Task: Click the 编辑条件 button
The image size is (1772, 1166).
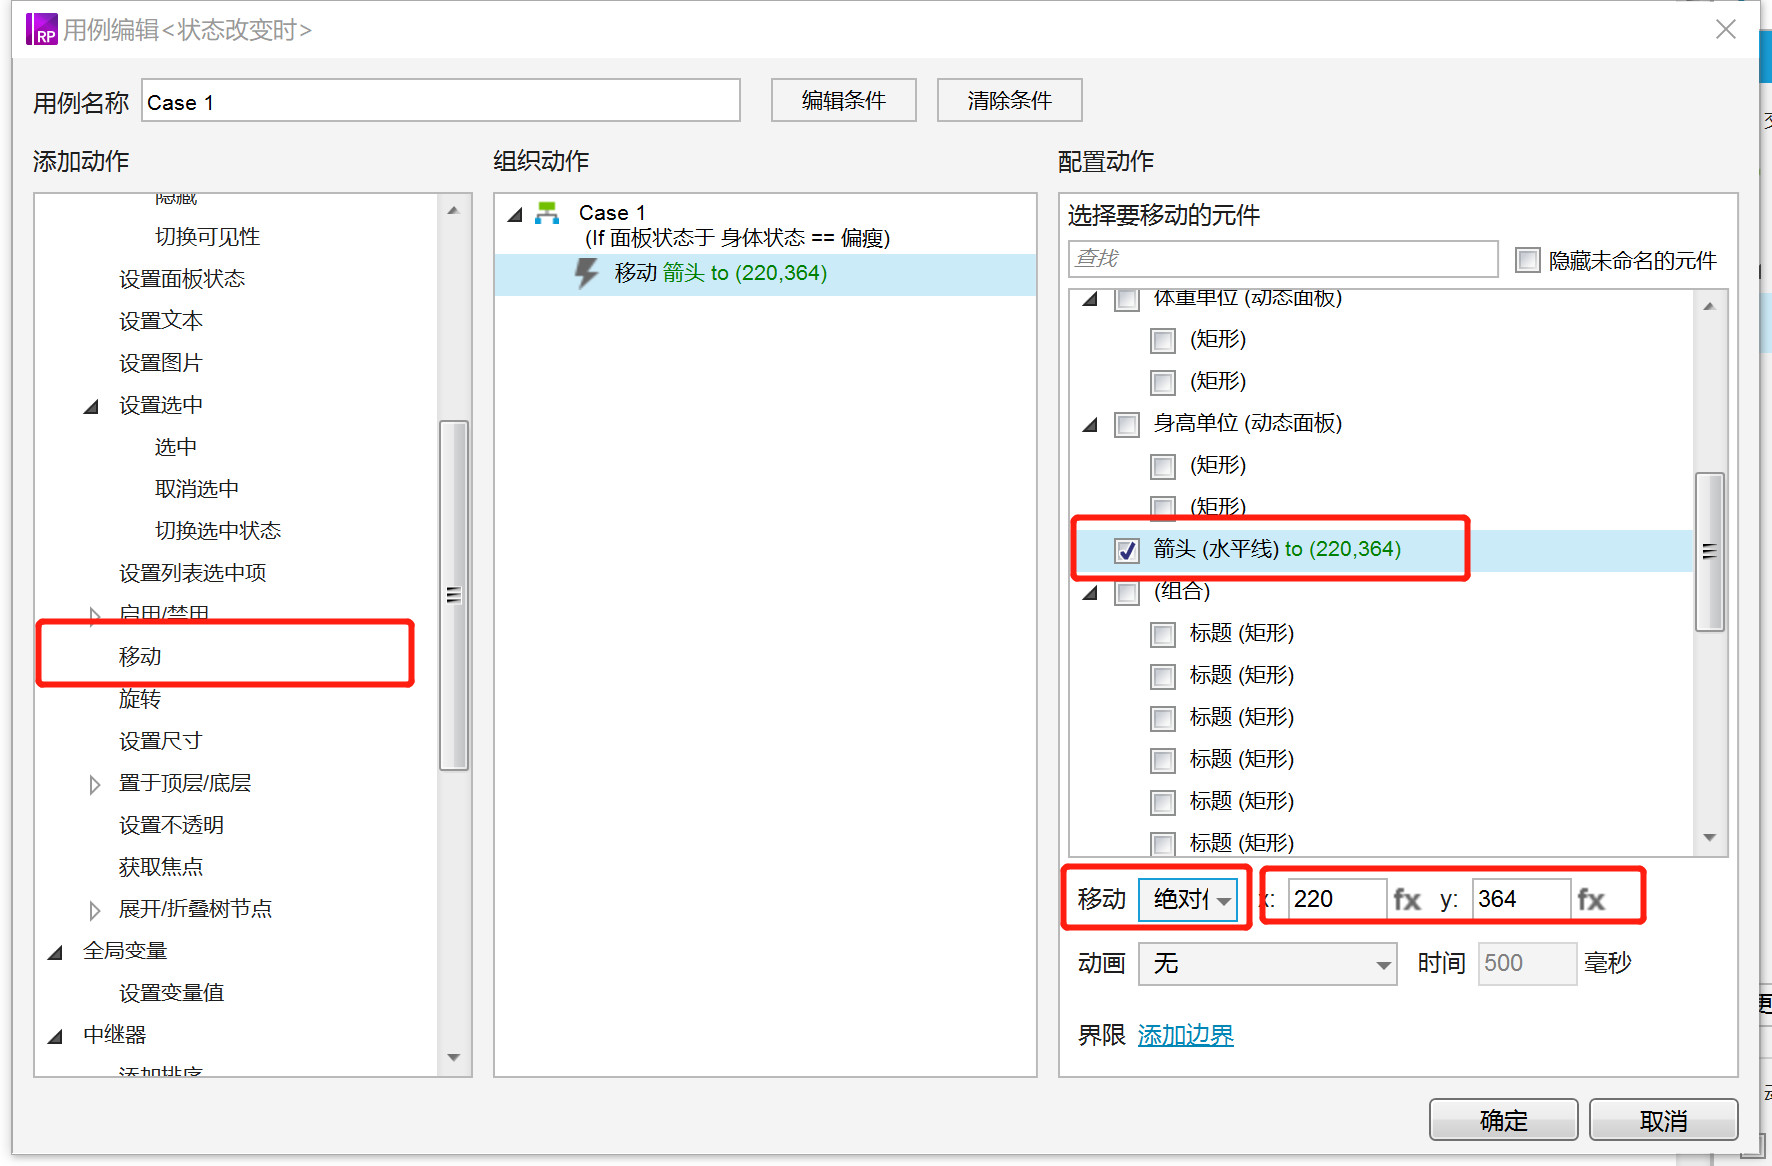Action: [x=844, y=100]
